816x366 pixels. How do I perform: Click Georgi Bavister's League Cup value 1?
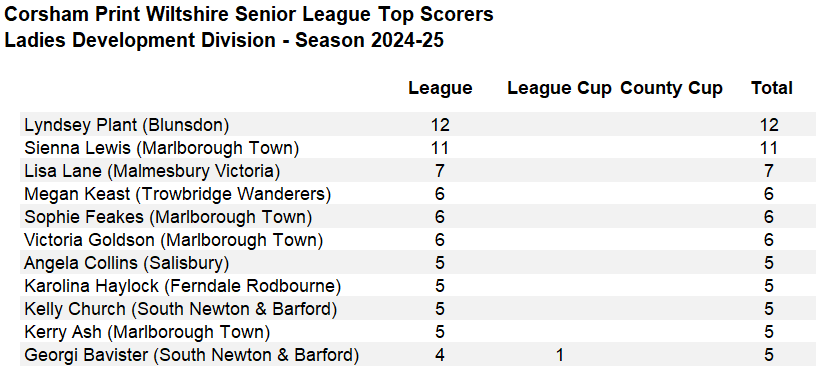[559, 355]
